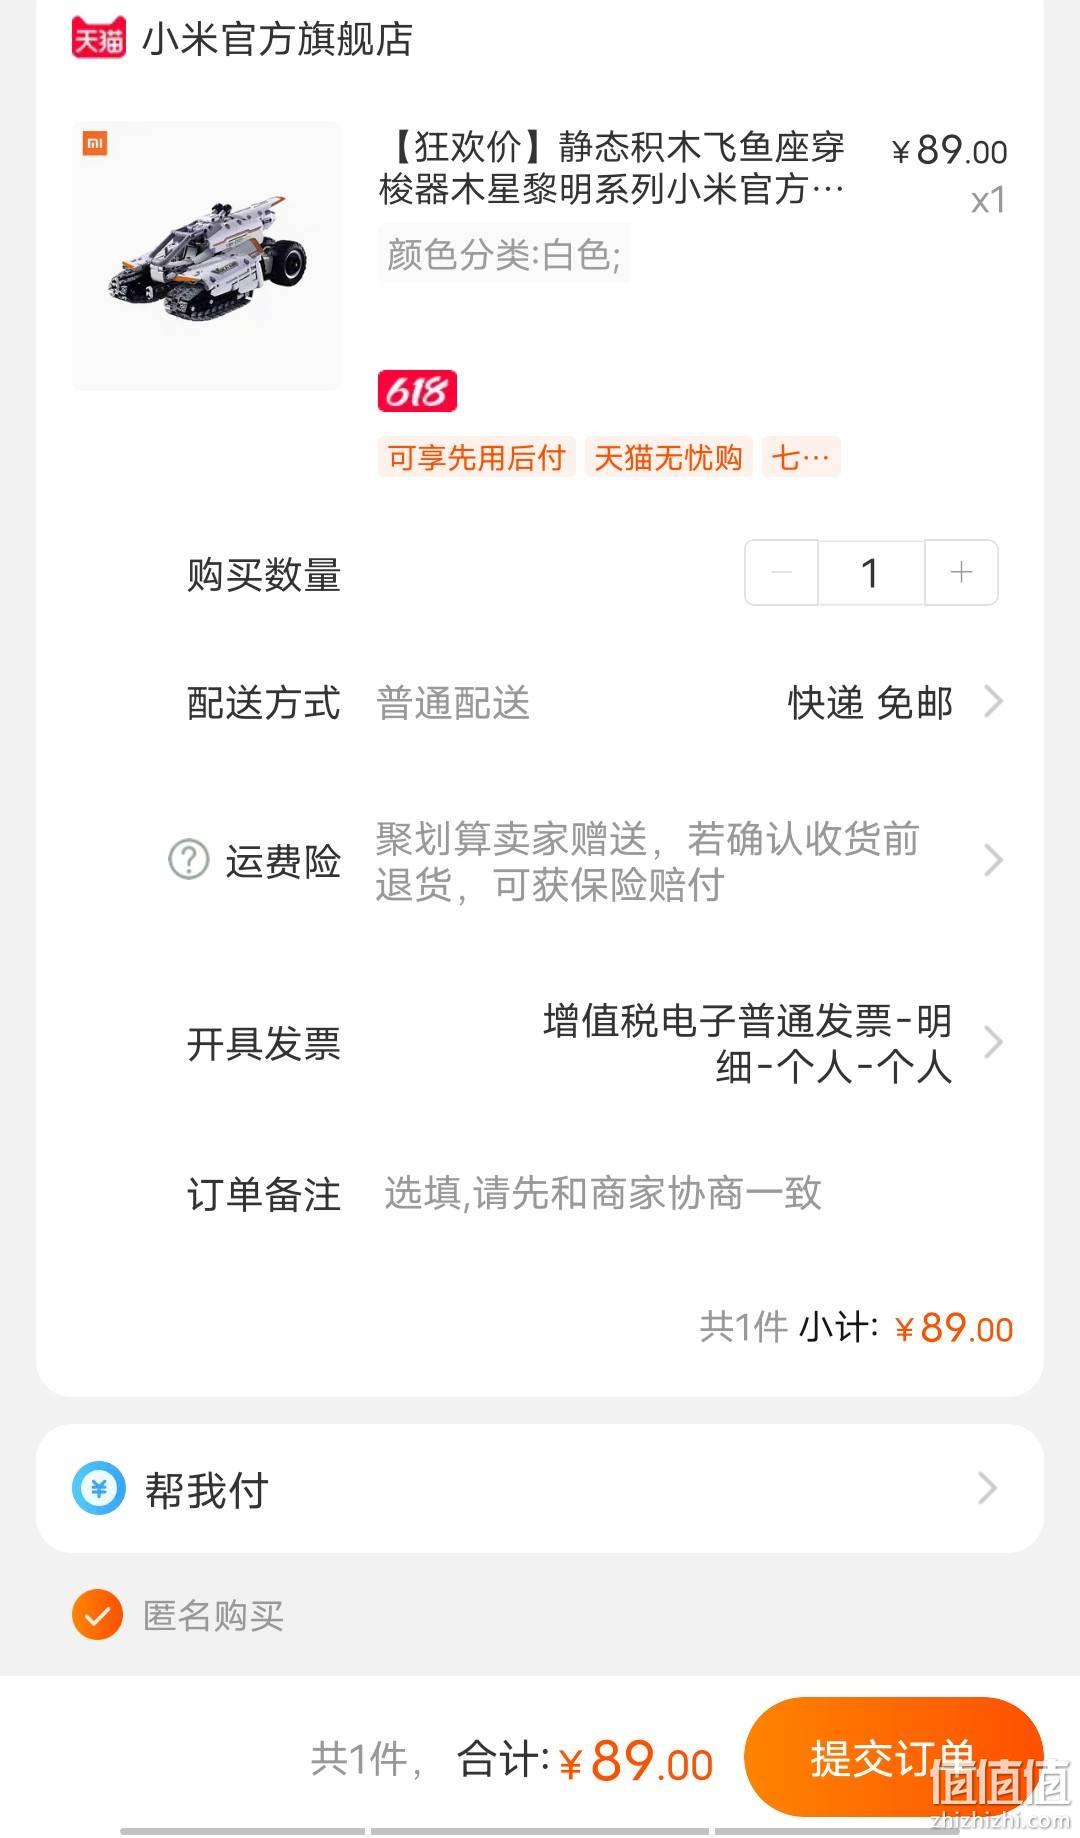Expand 开具发票 invoice options chevron

click(992, 1042)
